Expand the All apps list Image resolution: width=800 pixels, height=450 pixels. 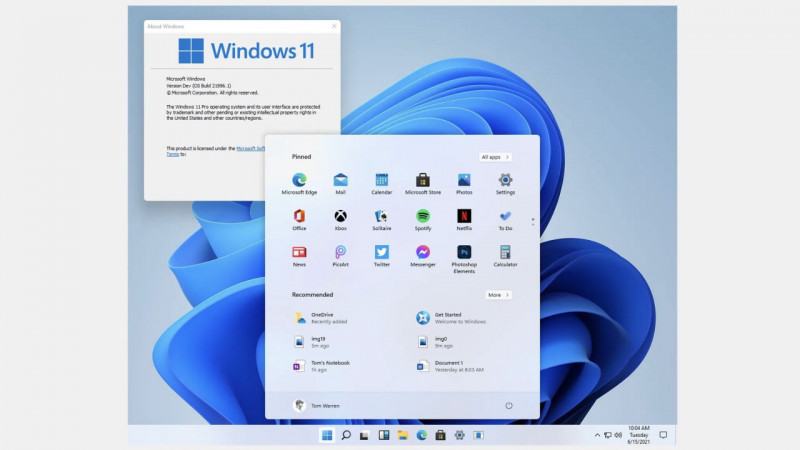pos(495,157)
